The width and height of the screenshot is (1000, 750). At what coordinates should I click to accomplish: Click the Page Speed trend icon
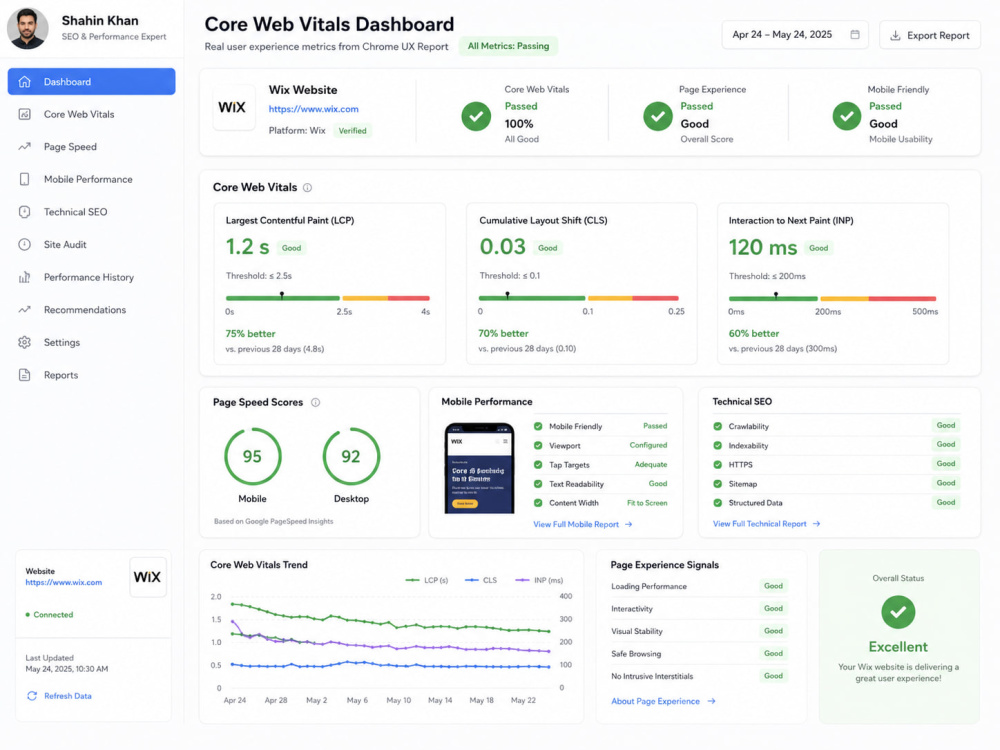click(24, 147)
